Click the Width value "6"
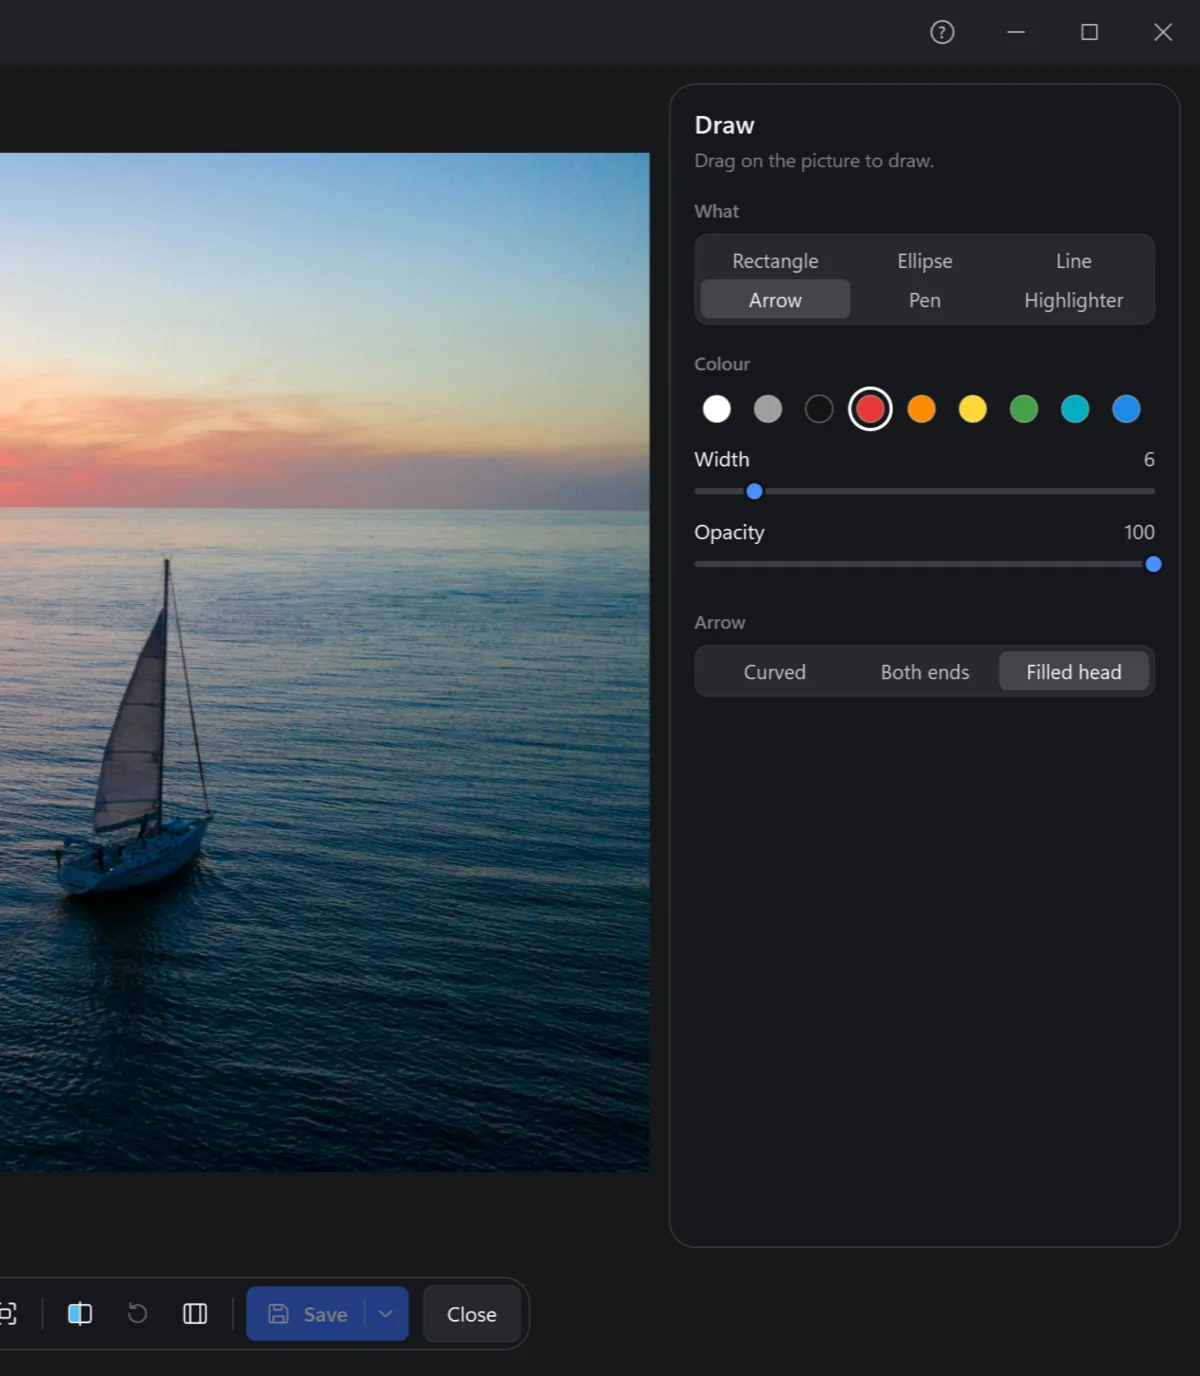Viewport: 1200px width, 1376px height. click(x=1149, y=459)
